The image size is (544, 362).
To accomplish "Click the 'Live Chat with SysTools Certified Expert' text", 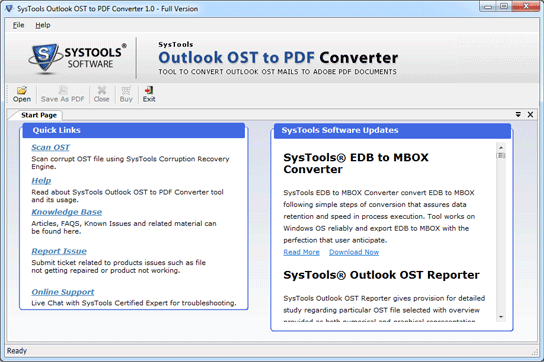I will pos(134,303).
